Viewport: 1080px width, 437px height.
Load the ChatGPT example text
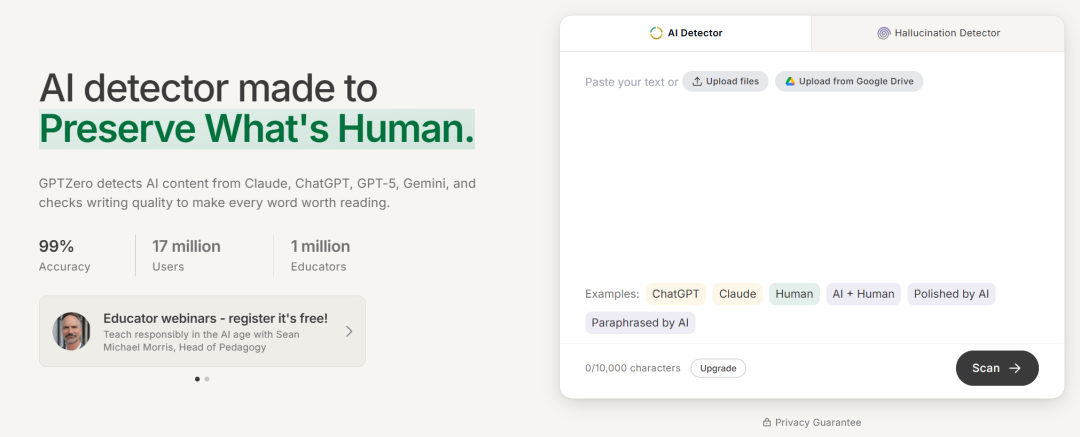pos(676,294)
